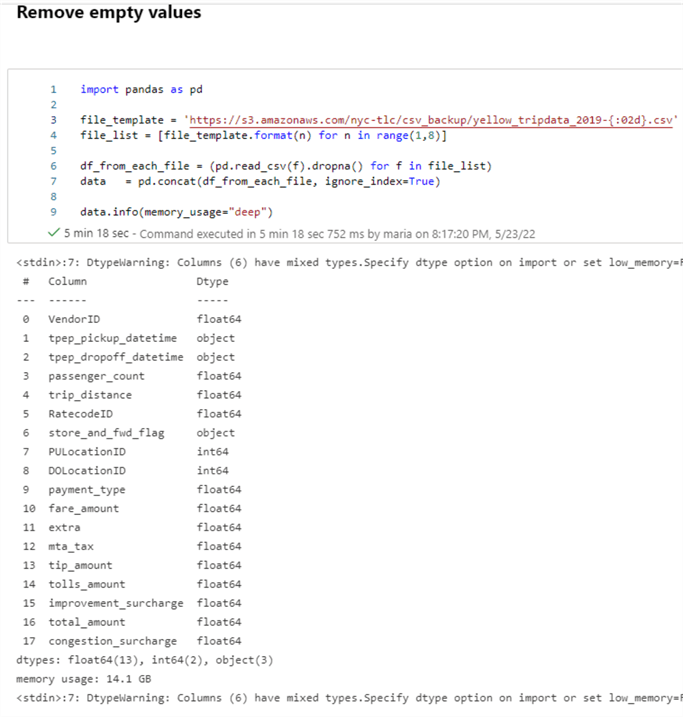
Task: Click 'trip_distance' column name
Action: [90, 395]
